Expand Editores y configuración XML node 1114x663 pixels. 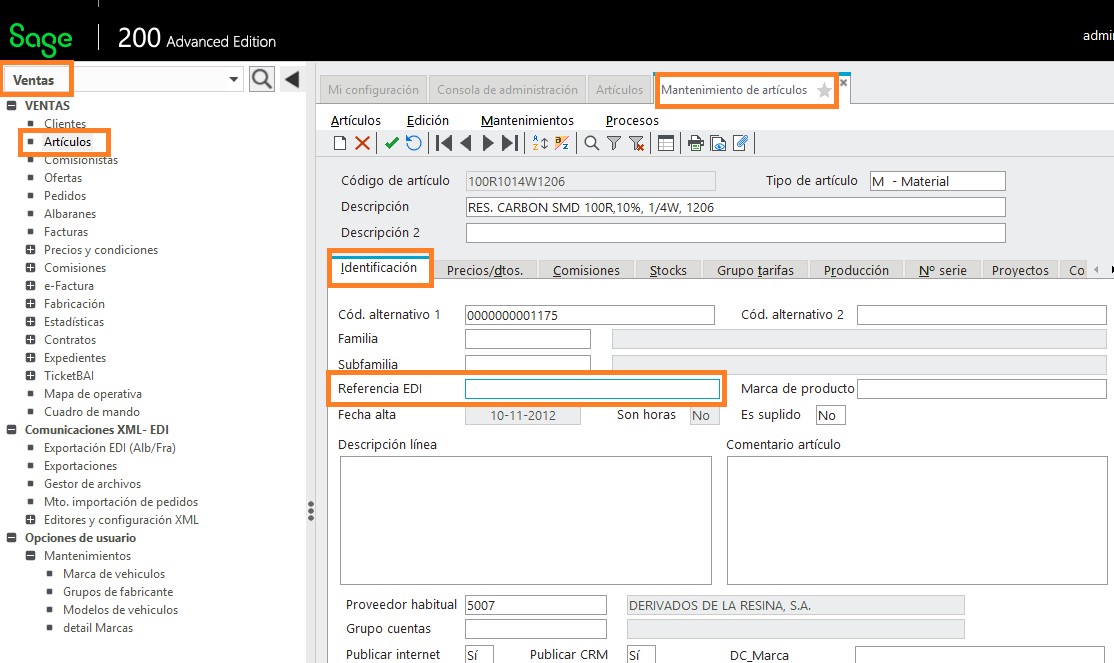31,519
